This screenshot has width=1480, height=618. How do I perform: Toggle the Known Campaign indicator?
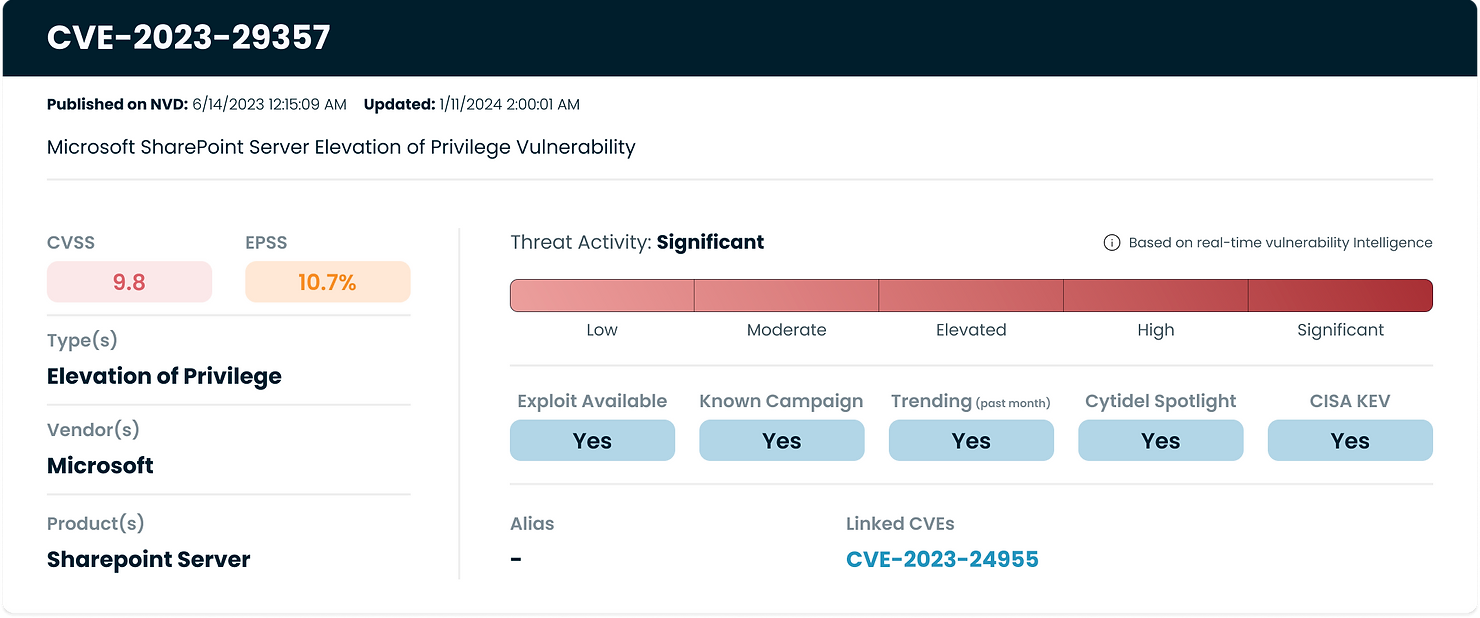[x=781, y=440]
